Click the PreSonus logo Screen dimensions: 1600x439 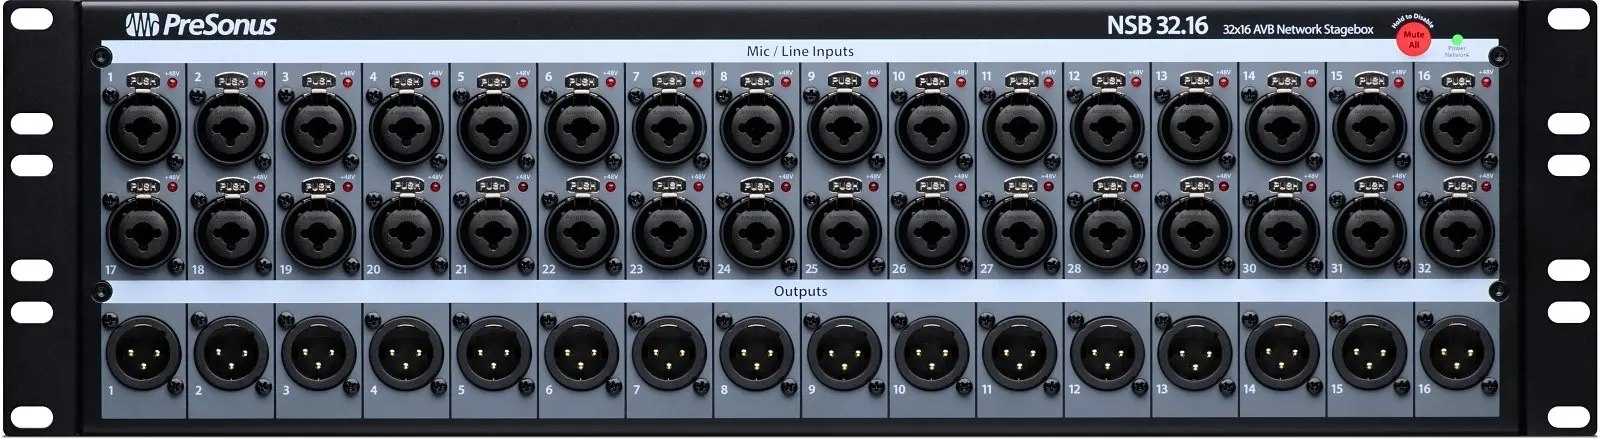(200, 25)
